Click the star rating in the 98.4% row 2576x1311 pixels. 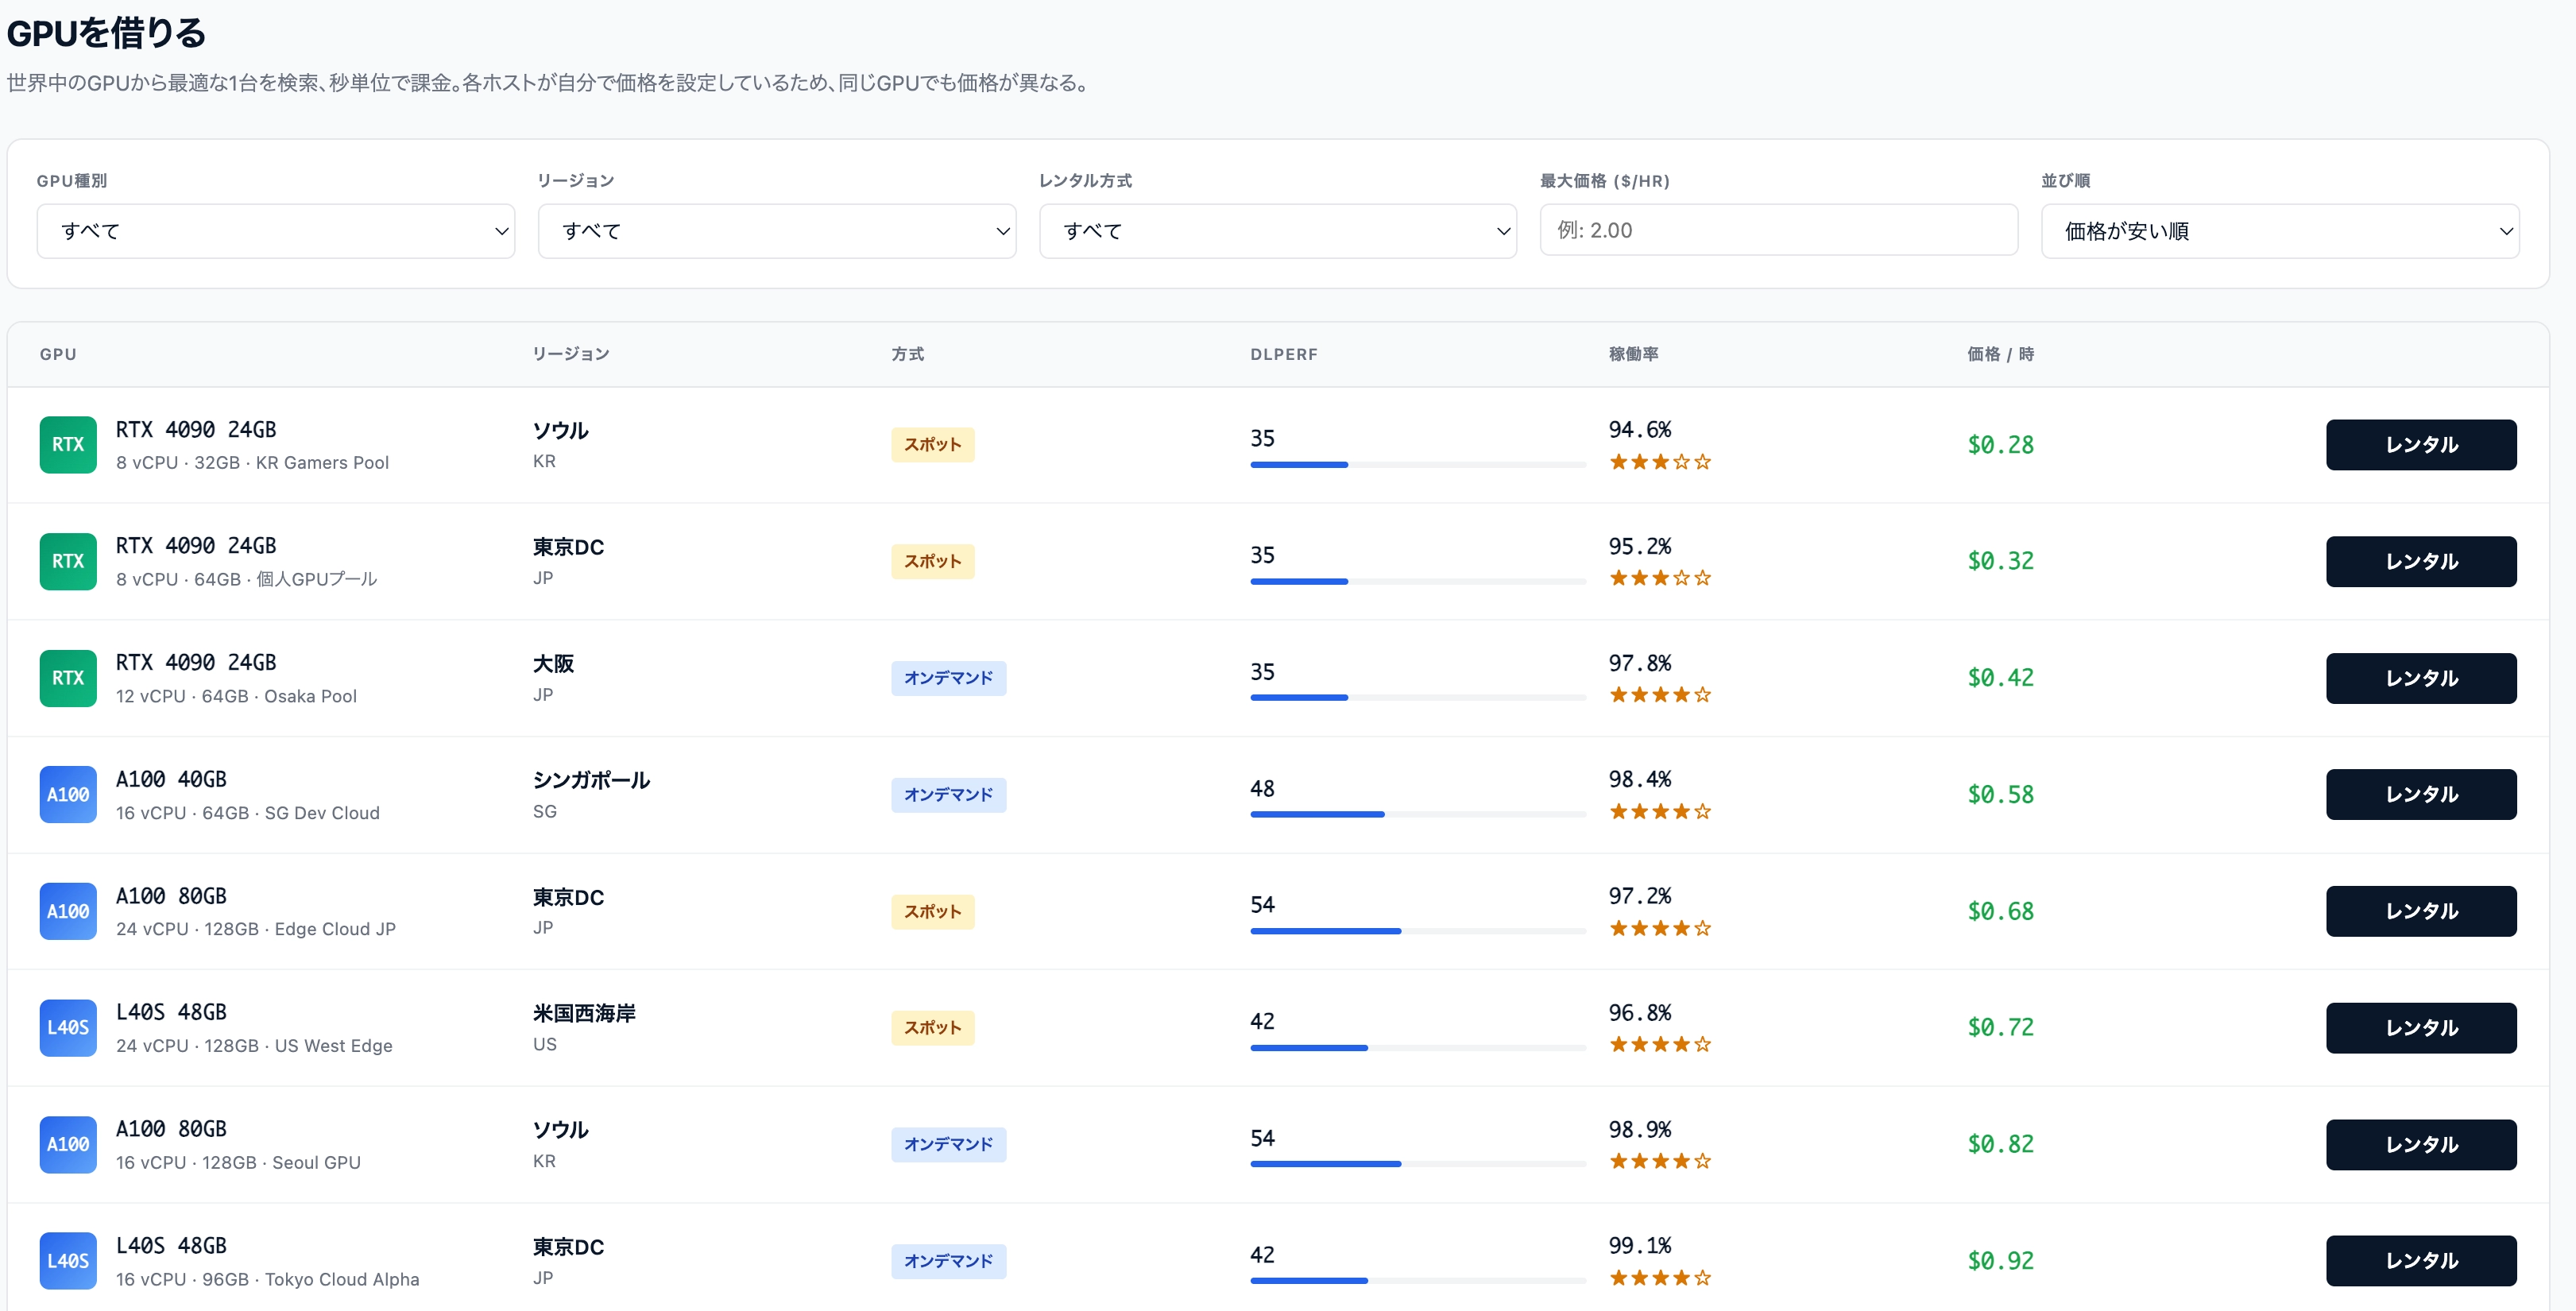coord(1660,812)
